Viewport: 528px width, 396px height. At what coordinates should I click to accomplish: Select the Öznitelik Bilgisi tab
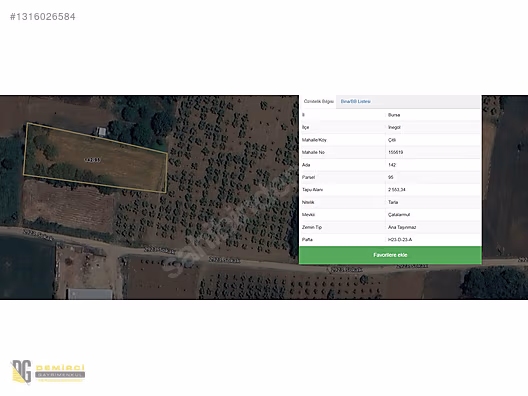click(318, 101)
